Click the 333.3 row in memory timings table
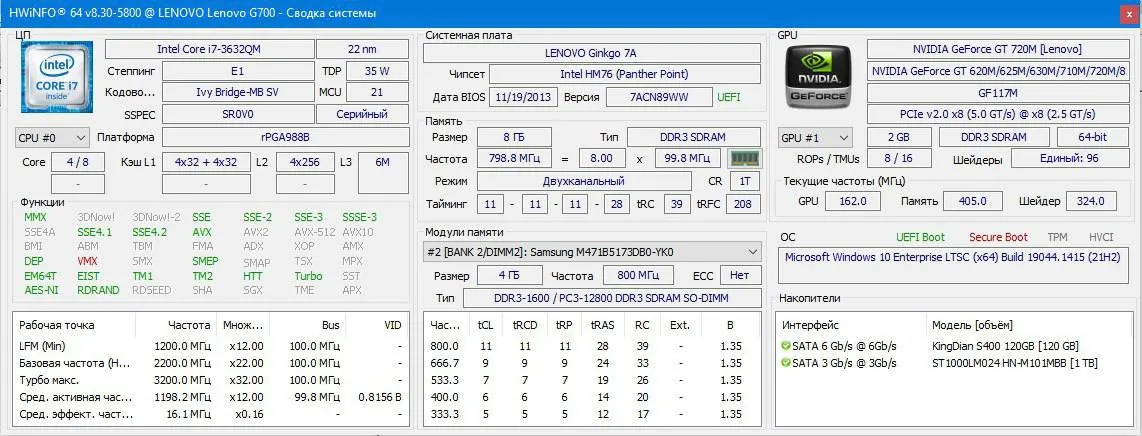Image resolution: width=1142 pixels, height=436 pixels. point(592,414)
